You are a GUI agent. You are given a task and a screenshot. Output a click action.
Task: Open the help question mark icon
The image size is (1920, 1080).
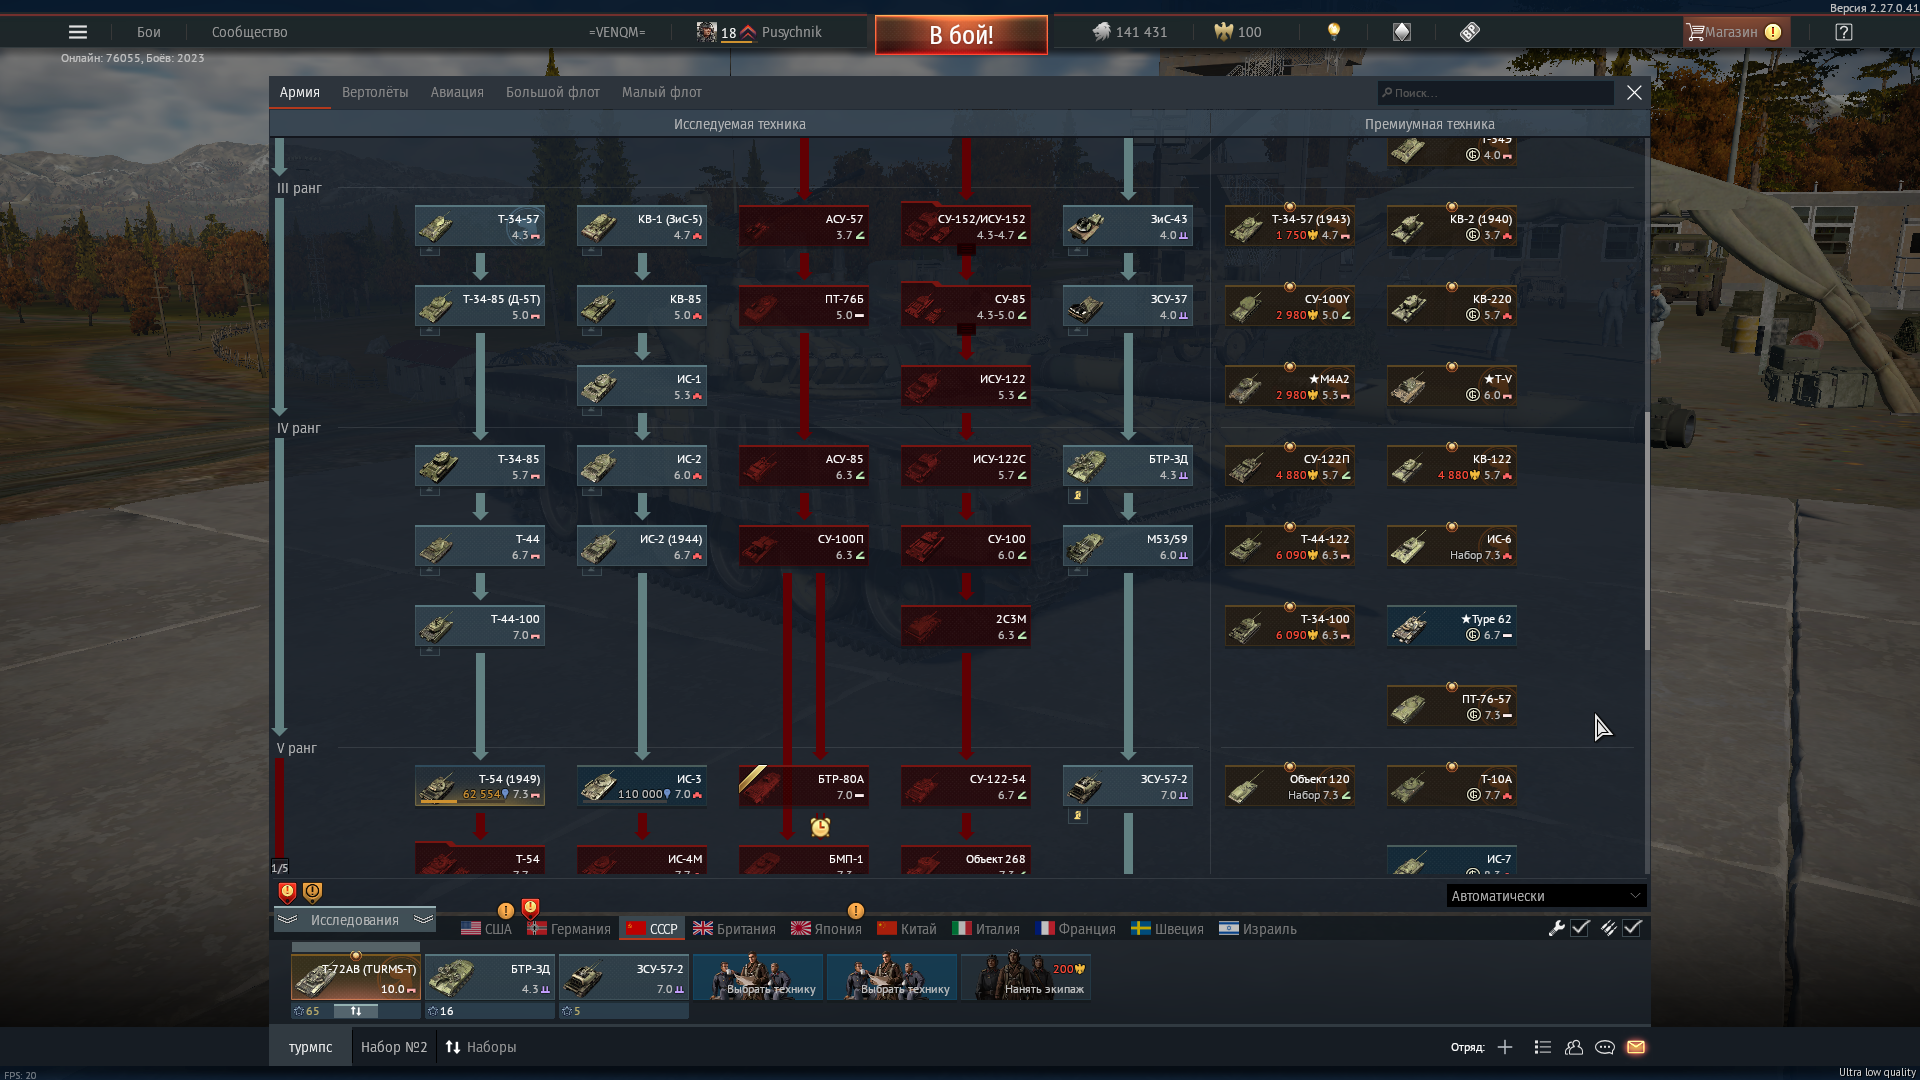(1844, 32)
